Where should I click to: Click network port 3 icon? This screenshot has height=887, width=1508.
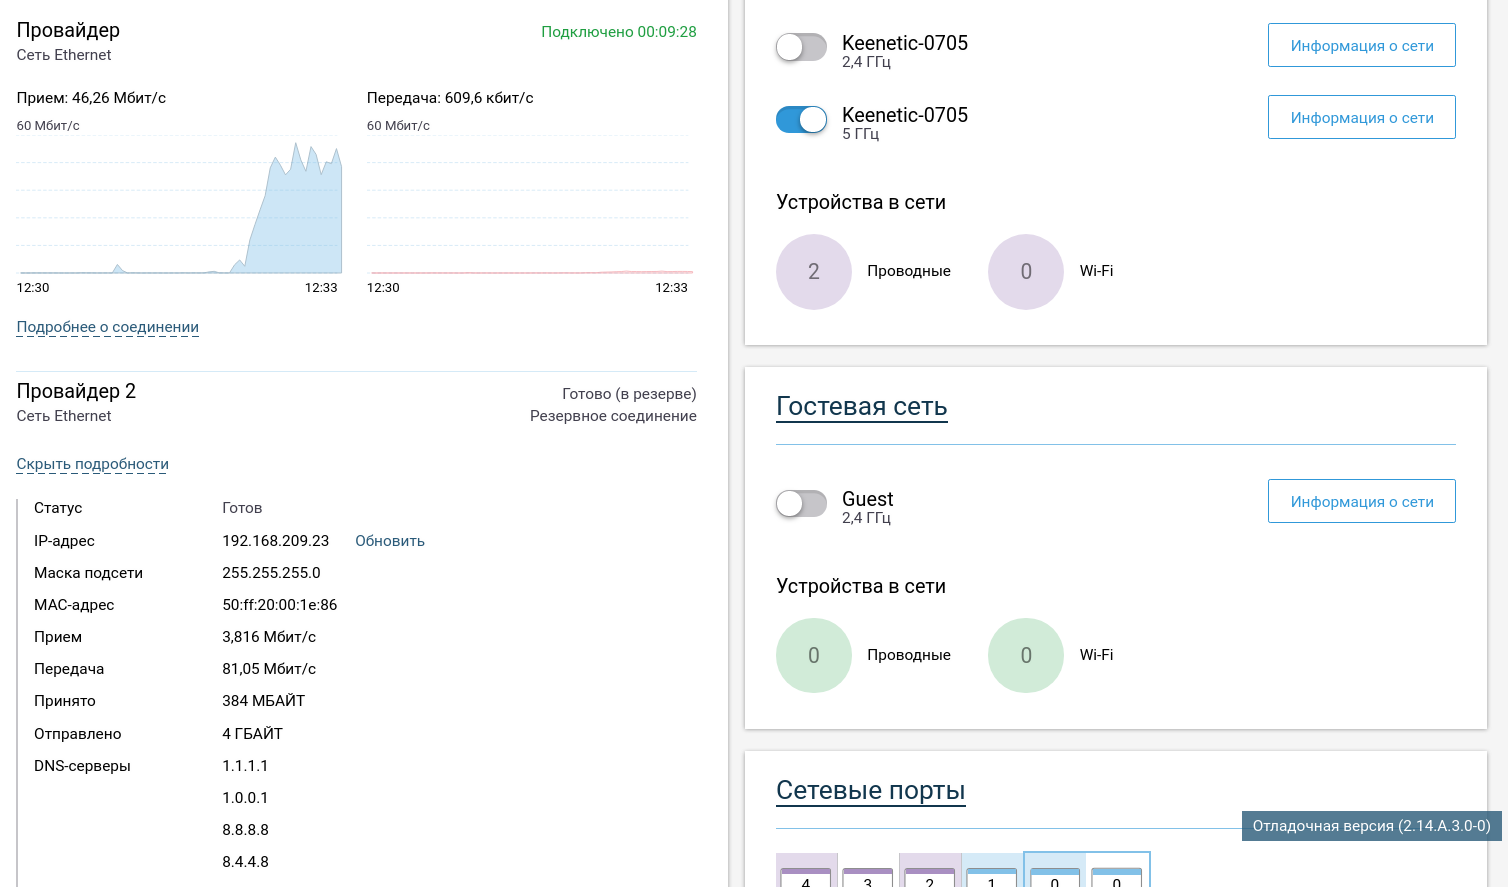(x=868, y=876)
